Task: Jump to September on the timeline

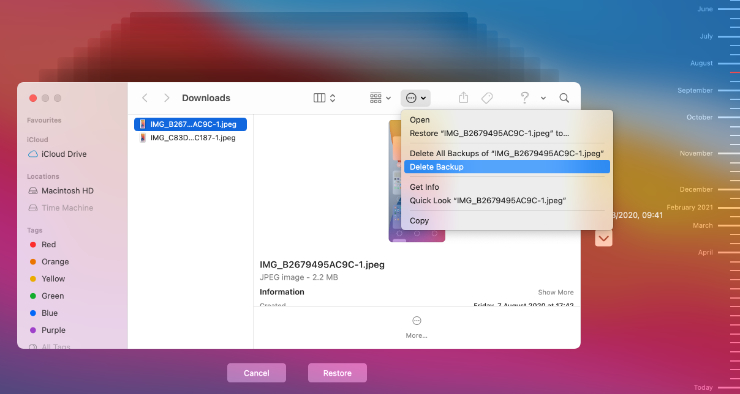Action: click(x=695, y=90)
